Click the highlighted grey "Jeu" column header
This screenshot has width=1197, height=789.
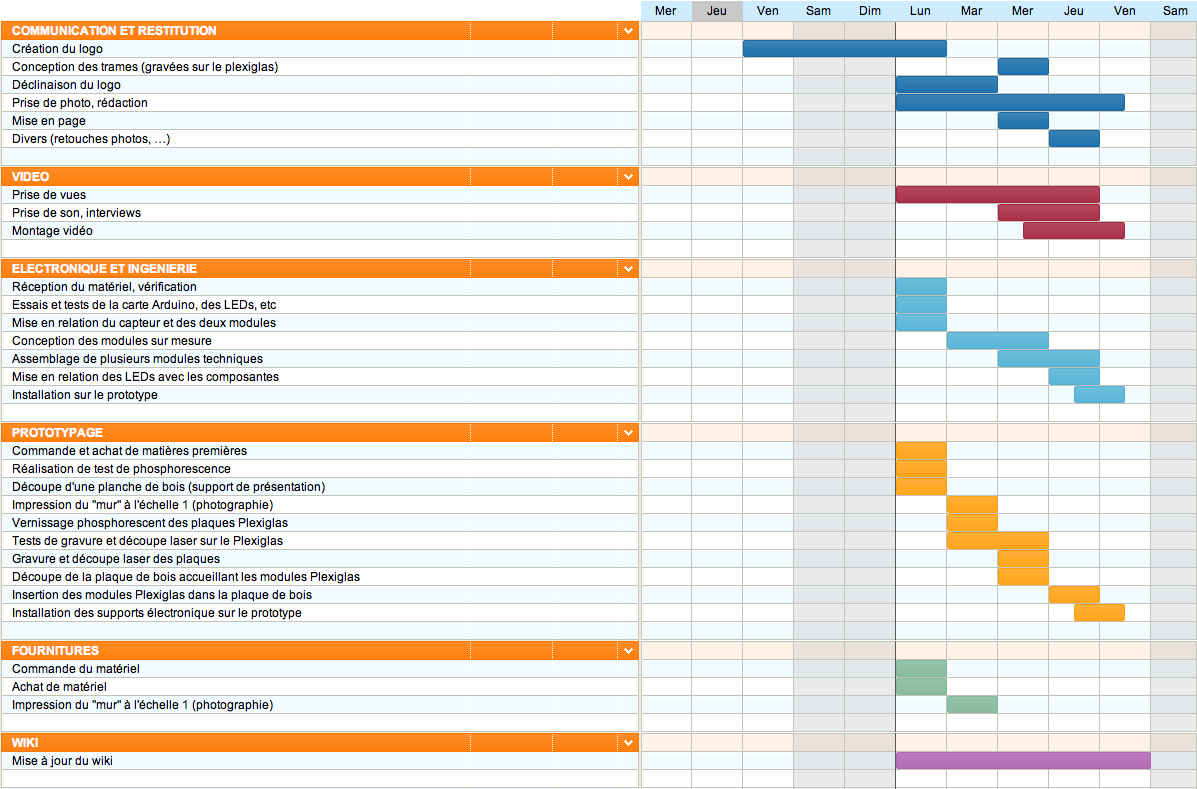[x=717, y=11]
